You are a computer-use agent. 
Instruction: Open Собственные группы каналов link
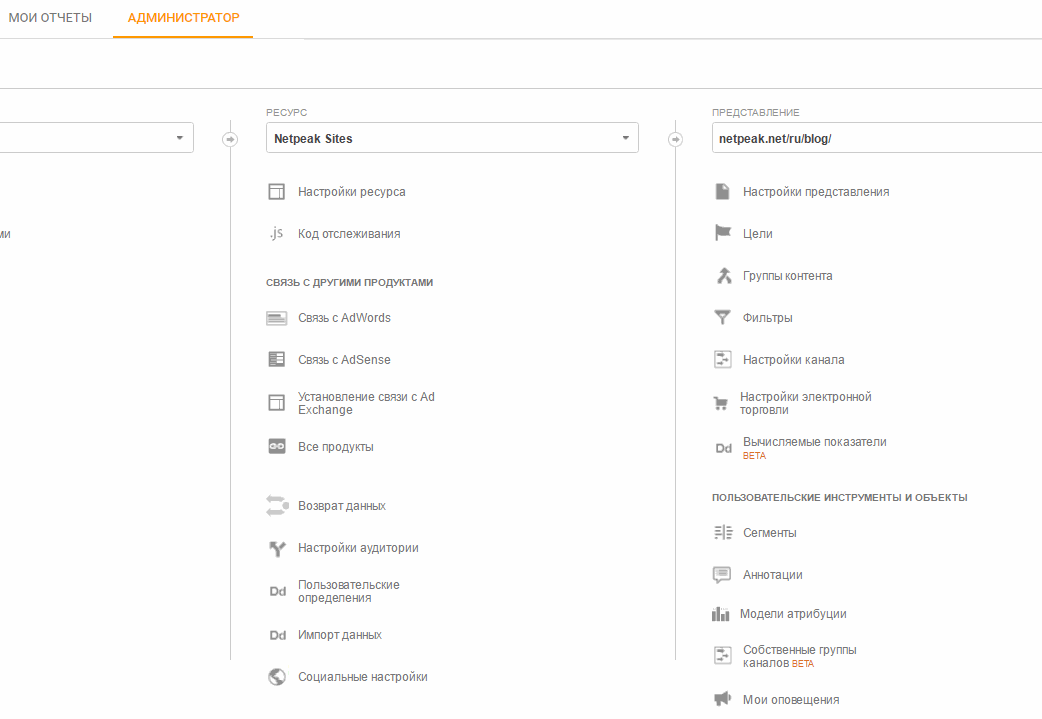click(799, 657)
